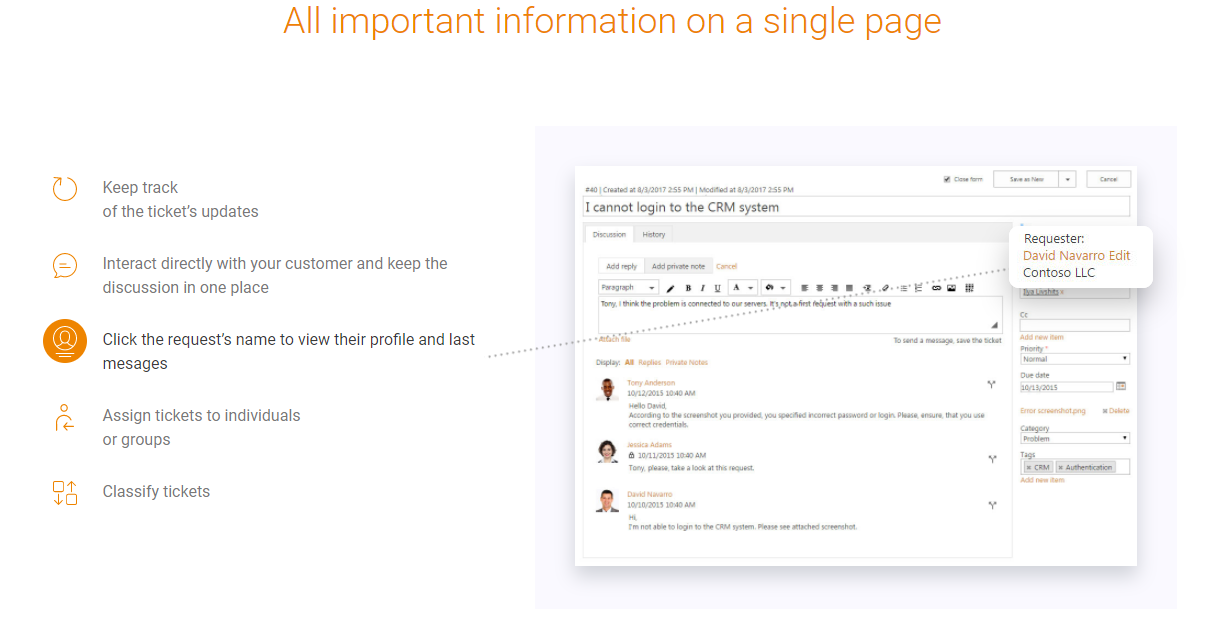The image size is (1209, 621).
Task: Open the Save as New dropdown arrow
Action: click(x=1068, y=179)
